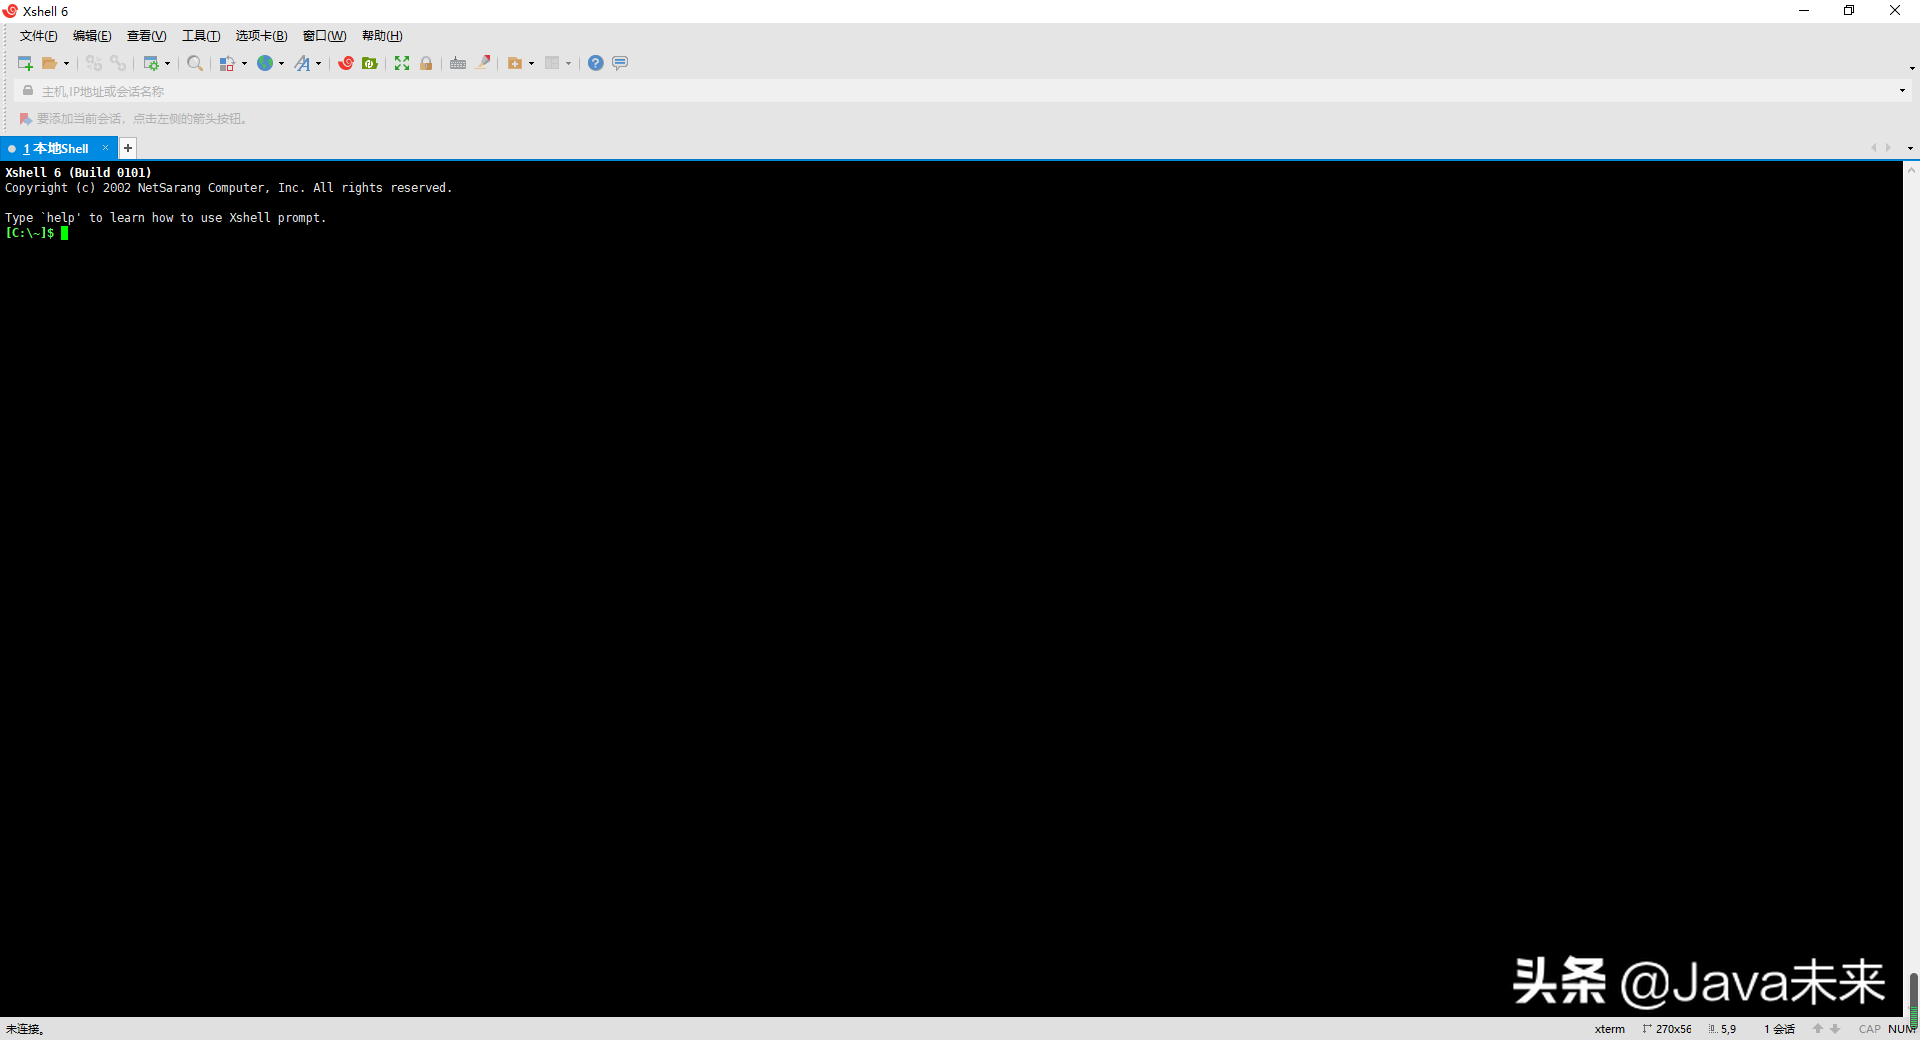Click the status bar down arrow
1920x1040 pixels.
(1835, 1028)
